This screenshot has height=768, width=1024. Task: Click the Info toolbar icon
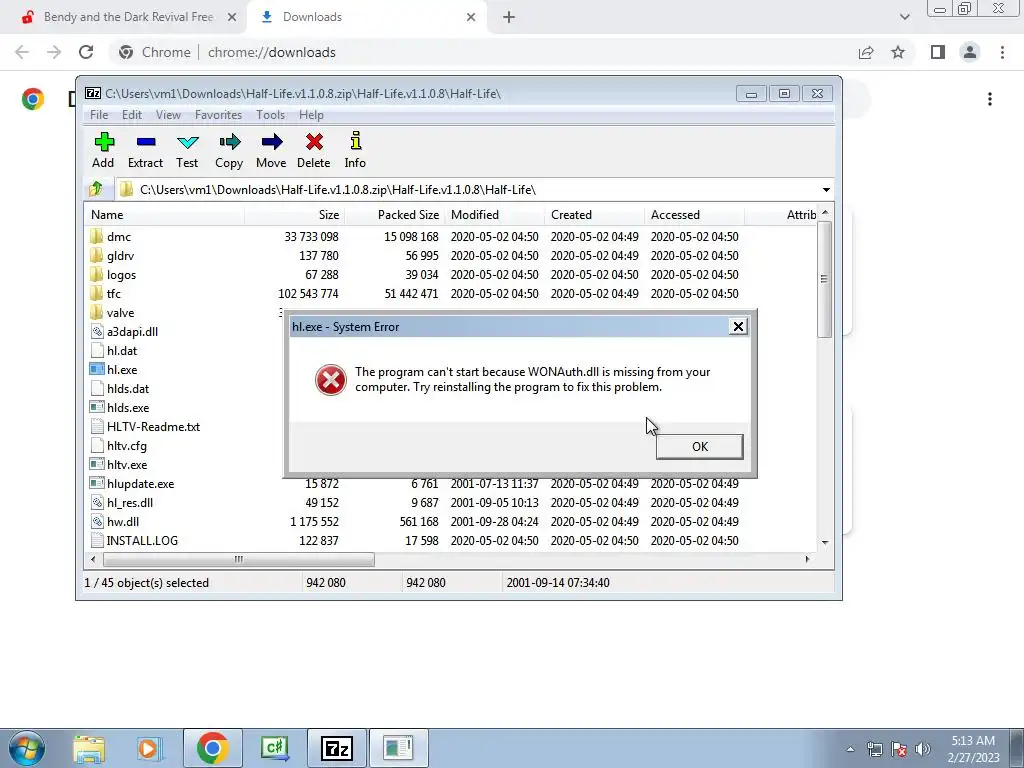point(355,151)
